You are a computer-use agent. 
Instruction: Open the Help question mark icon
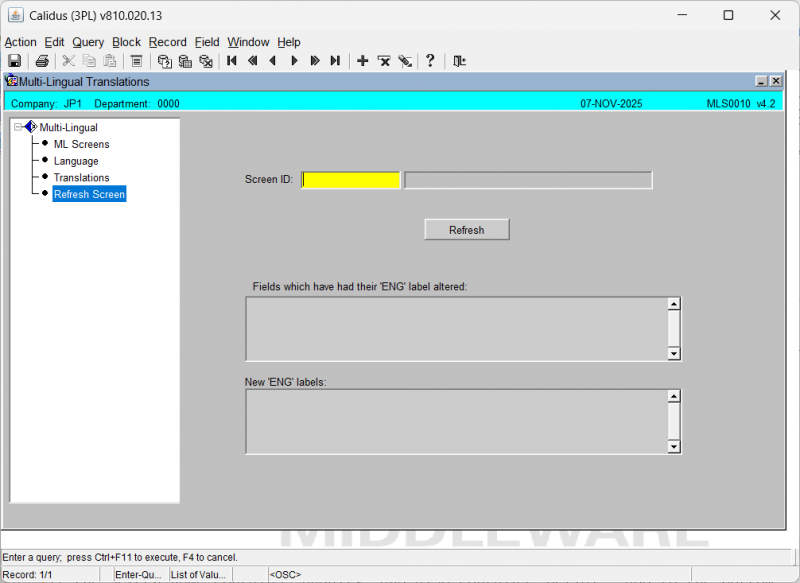pyautogui.click(x=430, y=61)
